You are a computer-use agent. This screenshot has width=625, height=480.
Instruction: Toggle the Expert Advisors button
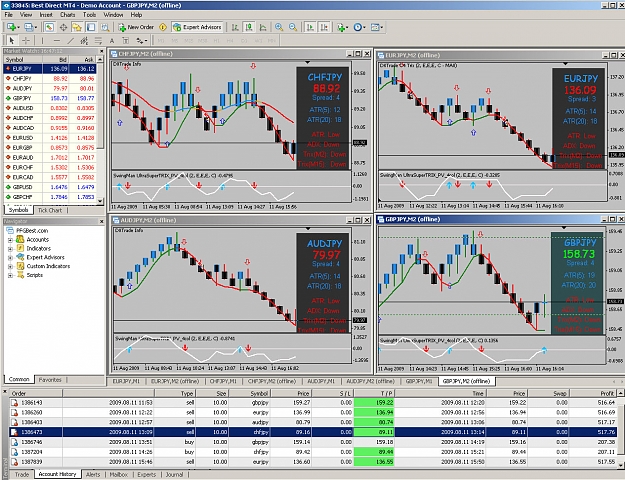[197, 27]
